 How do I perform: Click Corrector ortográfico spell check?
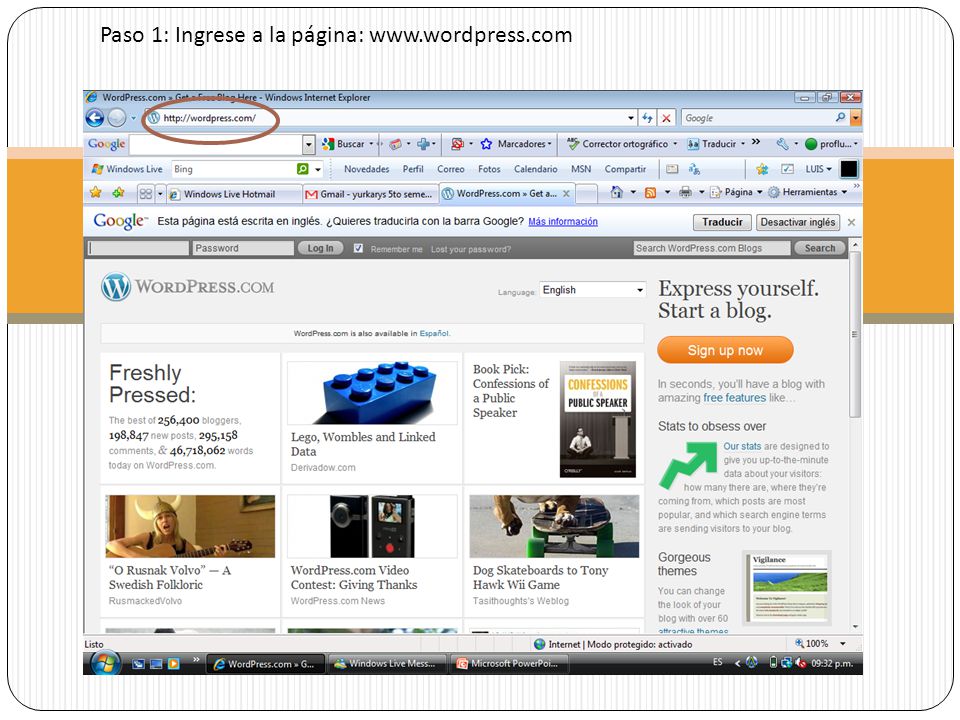[618, 144]
